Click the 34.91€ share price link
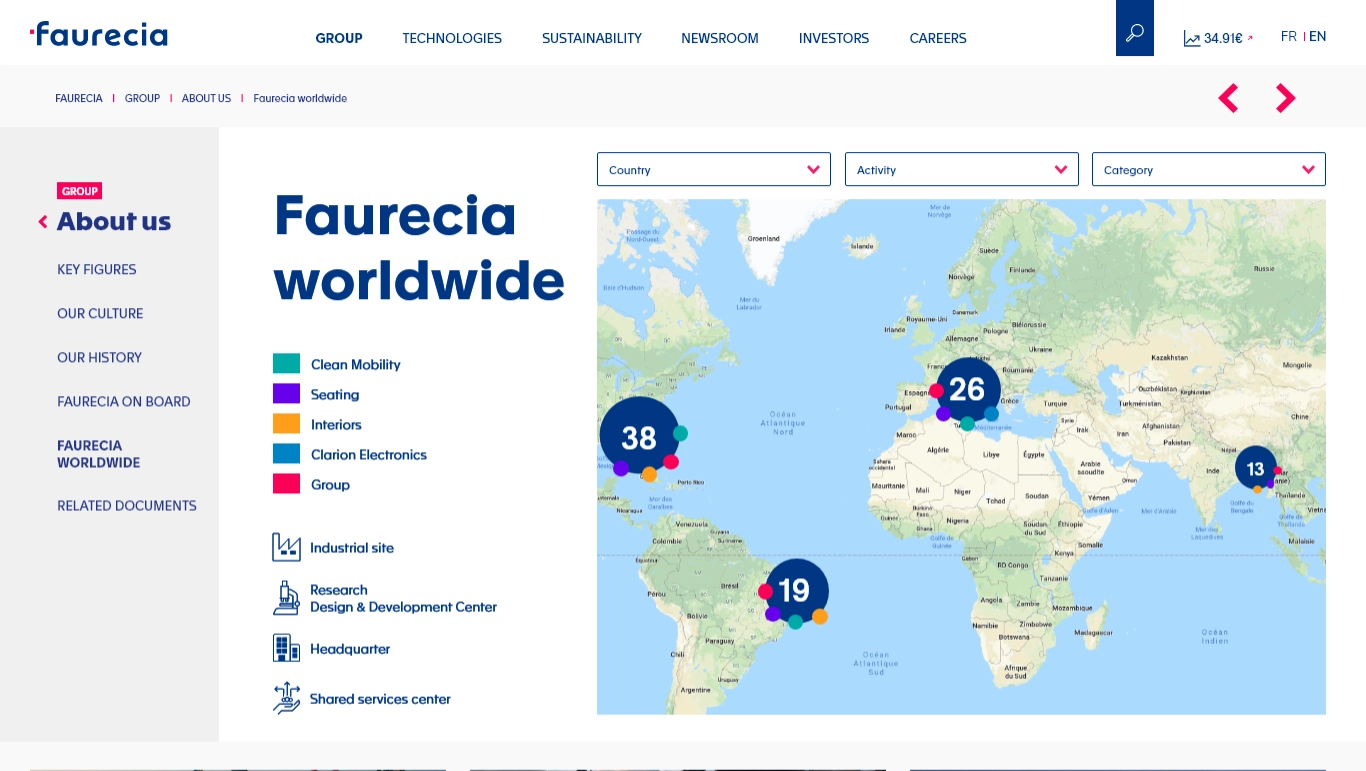The height and width of the screenshot is (771, 1366). click(x=1223, y=39)
